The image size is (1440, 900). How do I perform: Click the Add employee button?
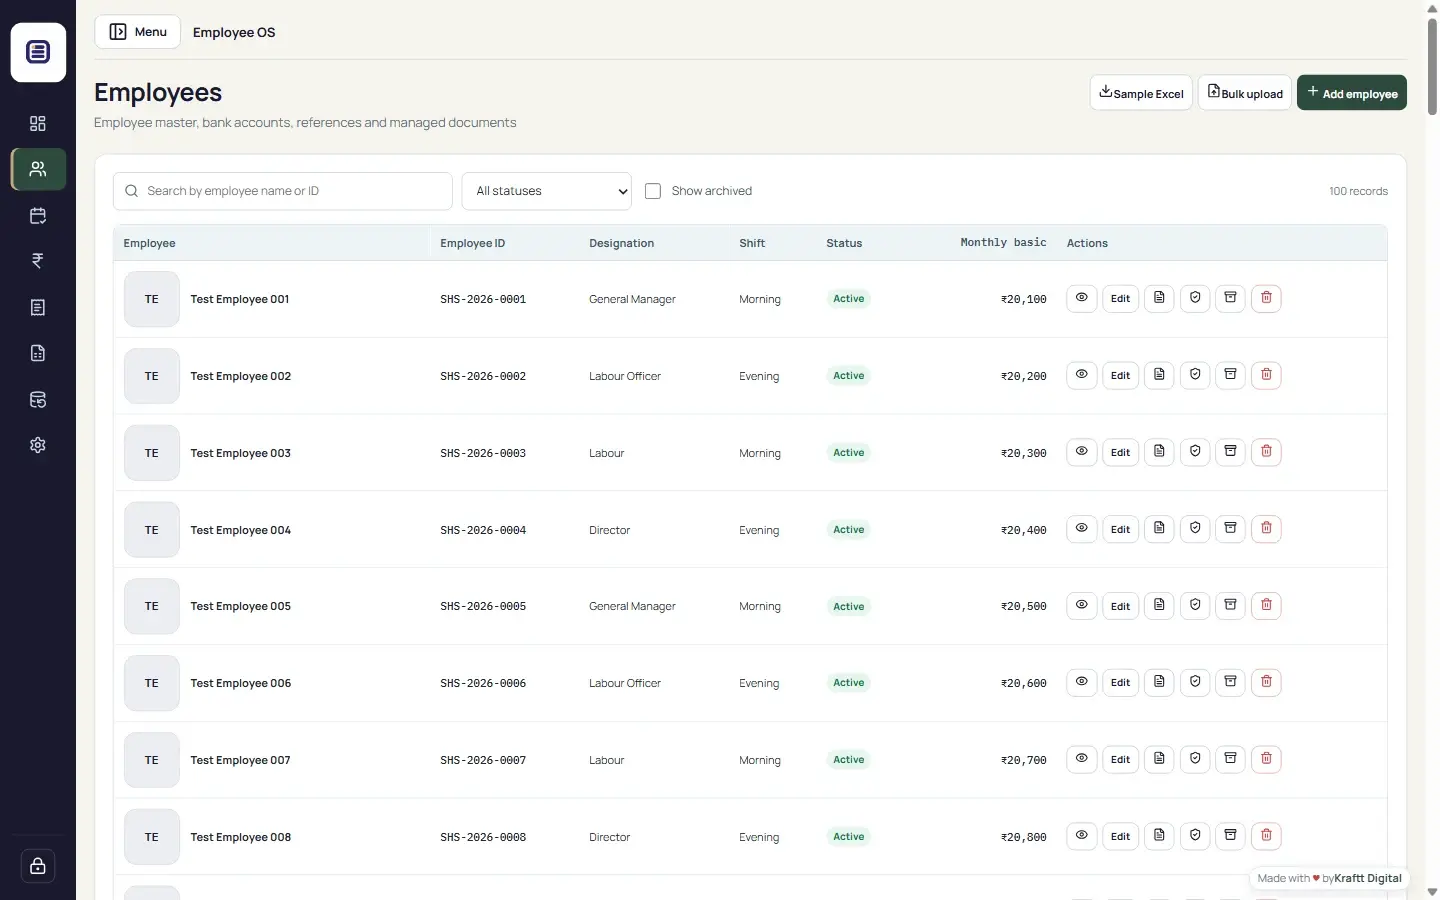[x=1352, y=93]
